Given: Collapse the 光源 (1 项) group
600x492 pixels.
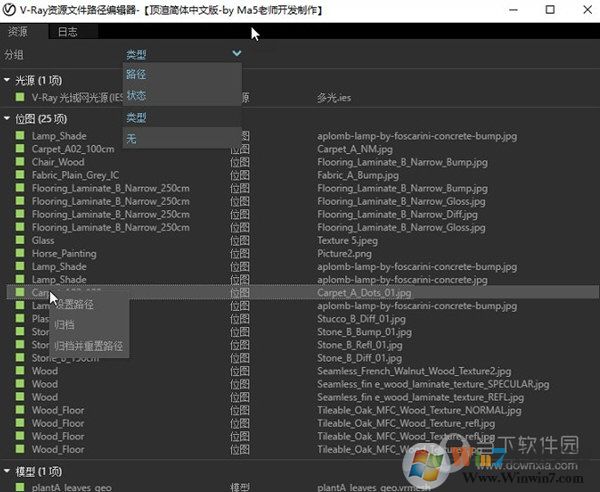Looking at the screenshot, I should [7, 80].
